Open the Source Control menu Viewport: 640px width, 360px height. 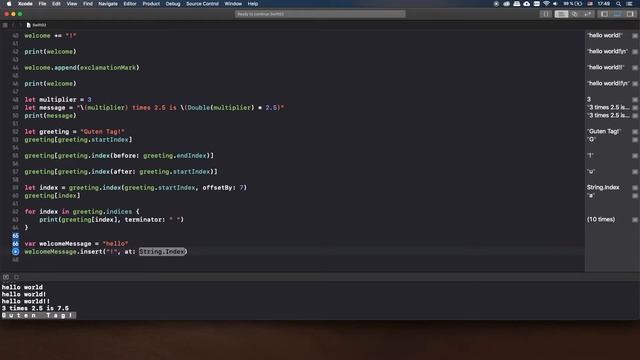coord(202,4)
